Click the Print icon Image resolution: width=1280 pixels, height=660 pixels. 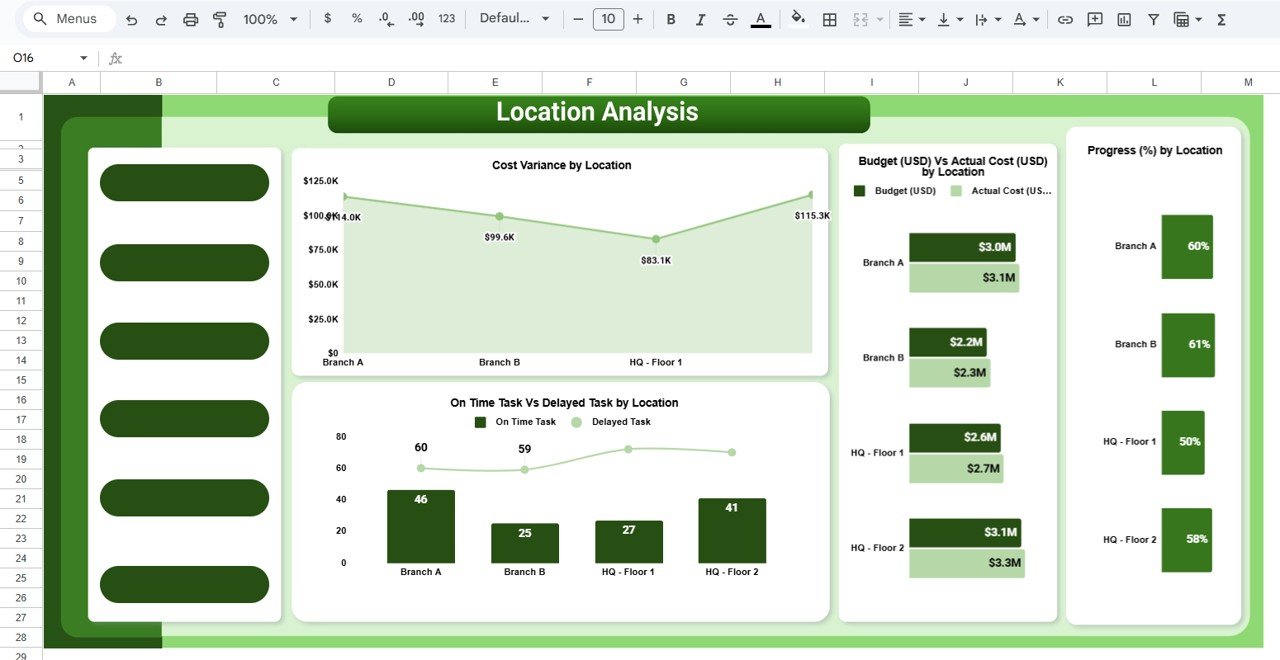coord(191,19)
